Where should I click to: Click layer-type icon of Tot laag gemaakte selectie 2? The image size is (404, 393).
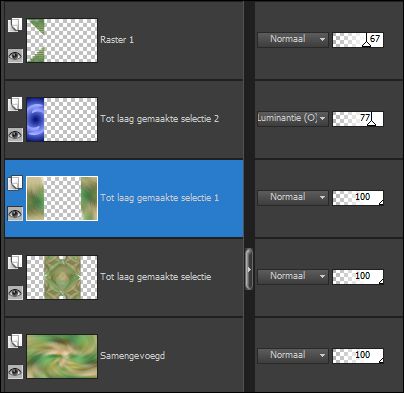click(x=15, y=104)
